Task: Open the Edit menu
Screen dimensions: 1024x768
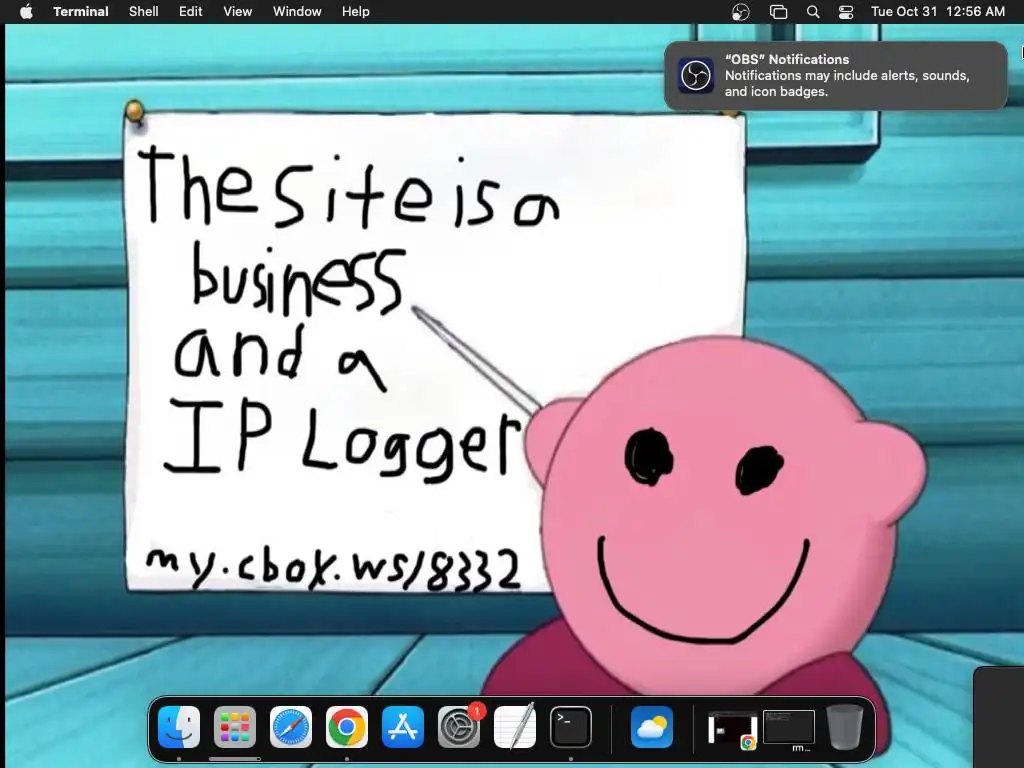Action: click(191, 12)
